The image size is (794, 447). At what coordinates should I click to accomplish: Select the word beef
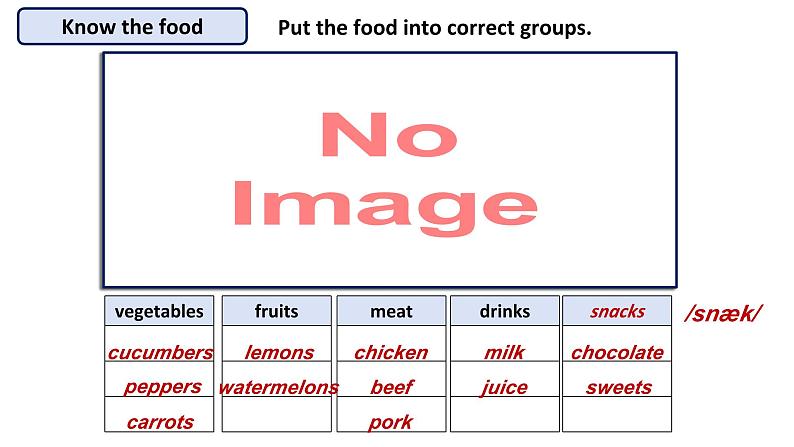click(x=391, y=387)
